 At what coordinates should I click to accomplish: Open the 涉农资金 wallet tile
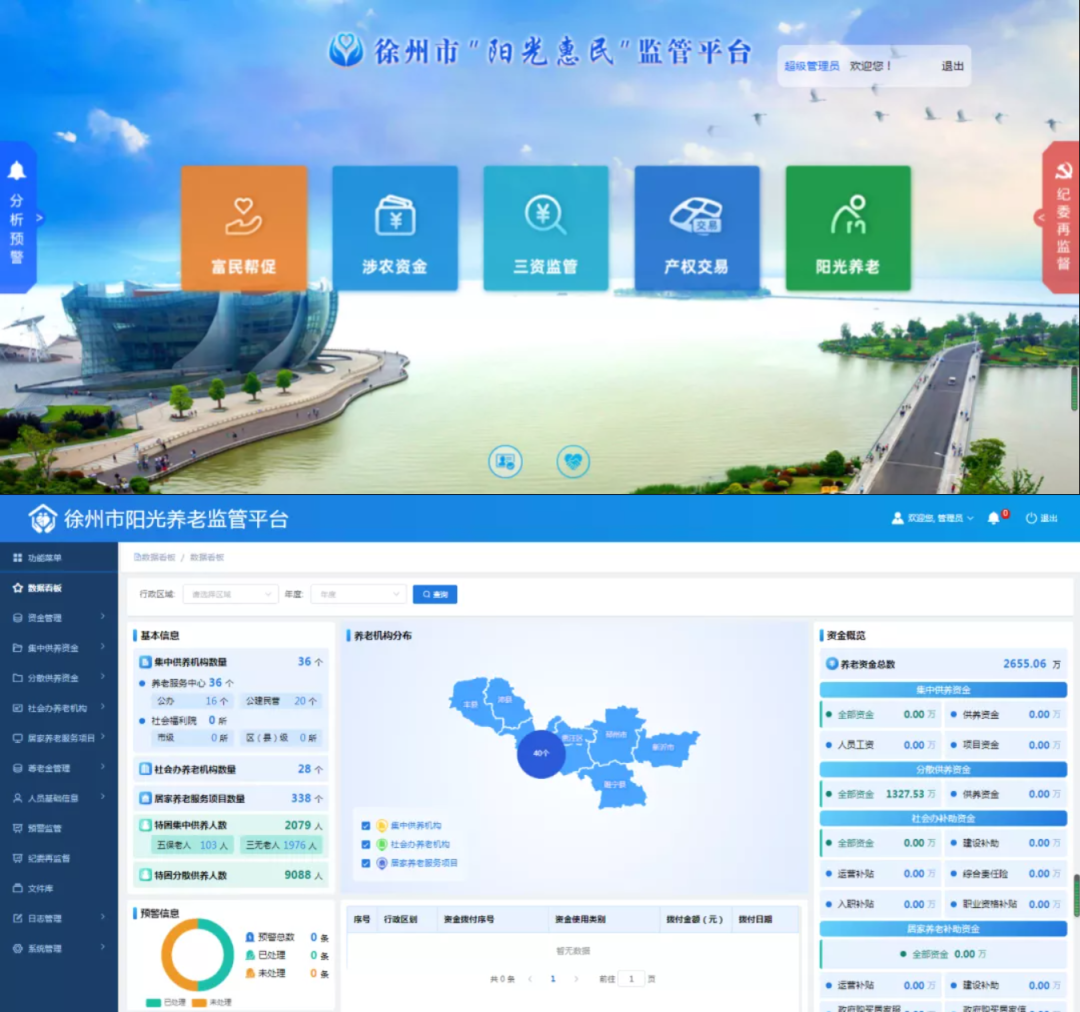point(395,228)
